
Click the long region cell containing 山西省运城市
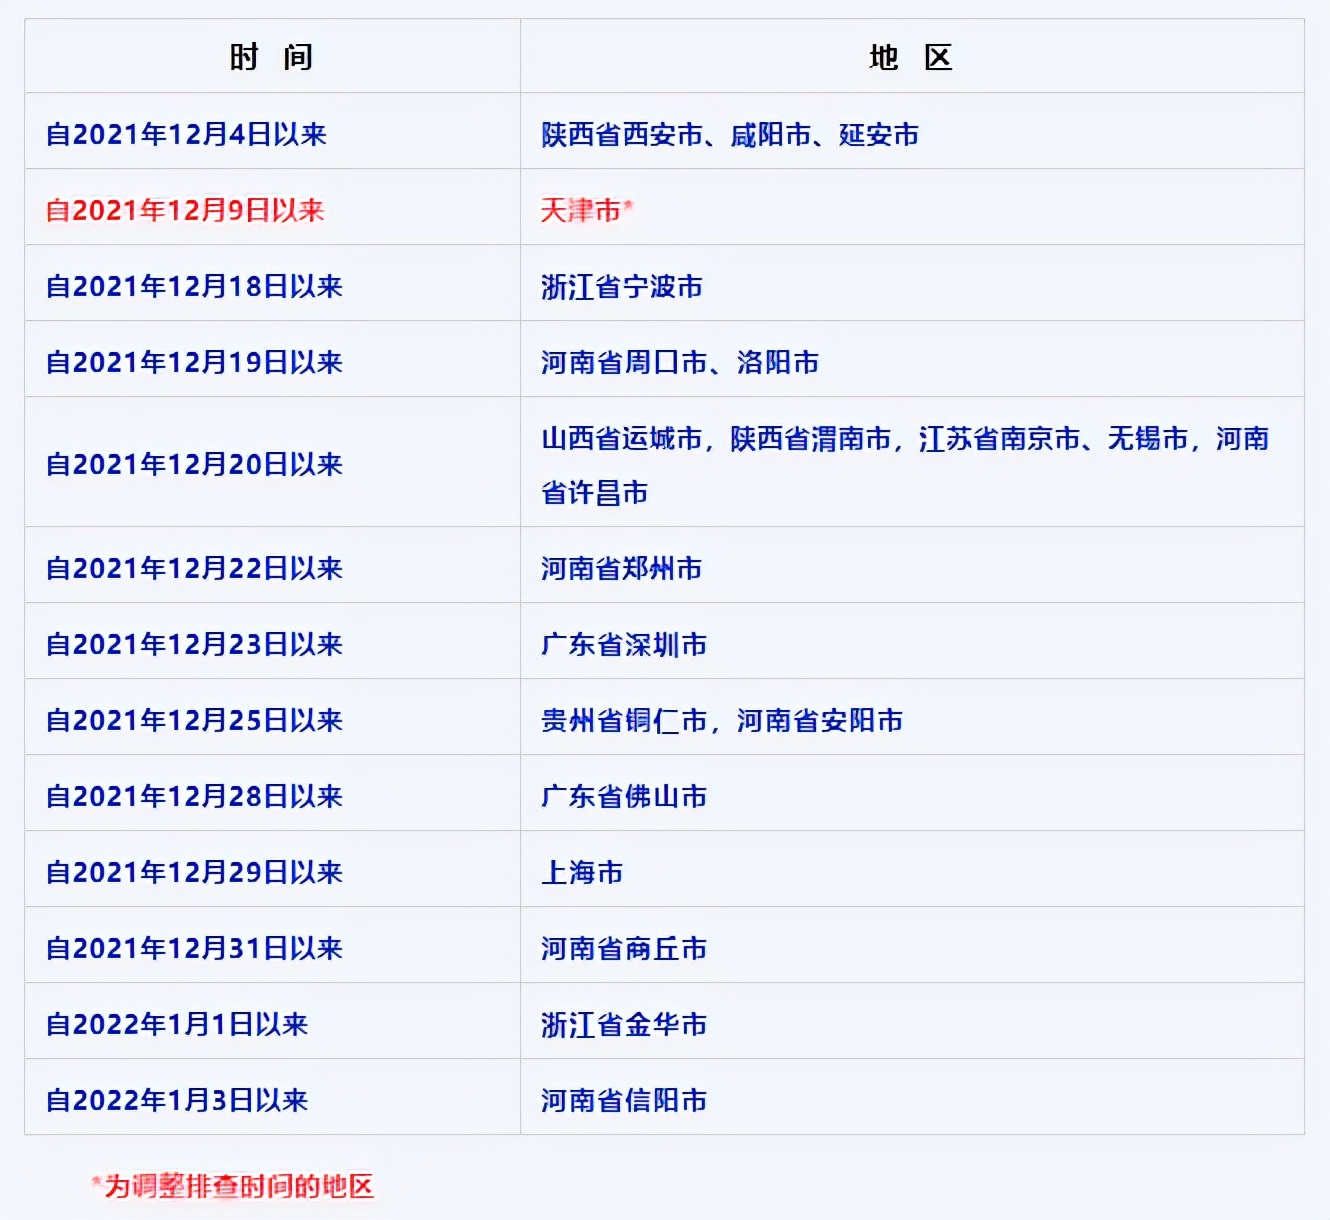900,463
